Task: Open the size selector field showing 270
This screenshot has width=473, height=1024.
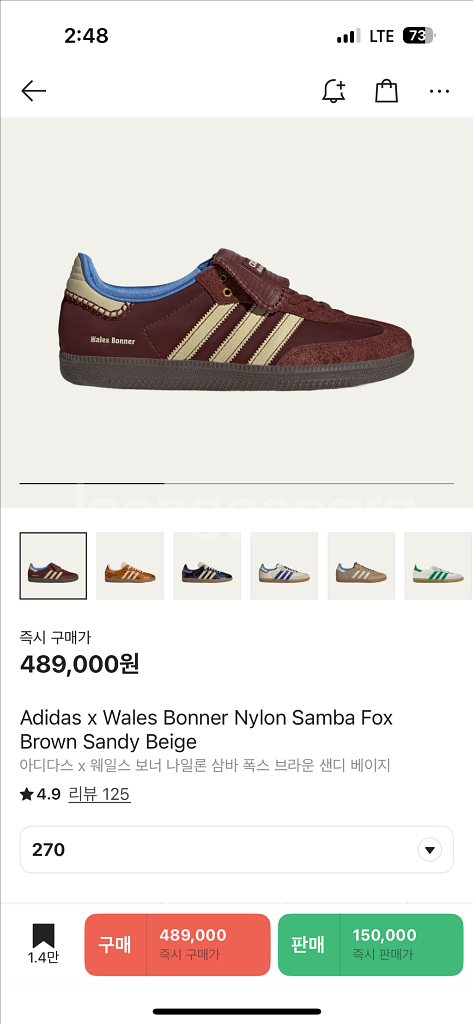Action: 236,850
